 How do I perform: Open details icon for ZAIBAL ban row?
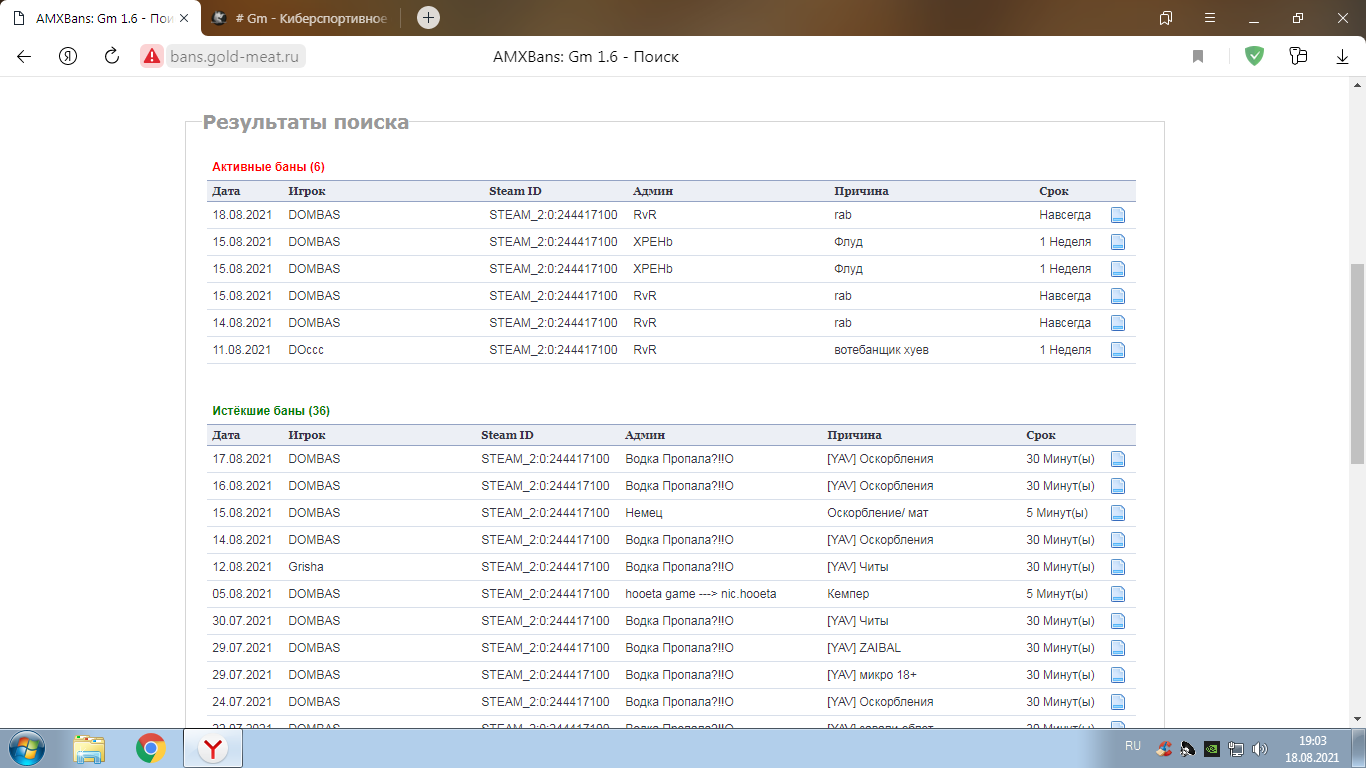click(x=1118, y=648)
